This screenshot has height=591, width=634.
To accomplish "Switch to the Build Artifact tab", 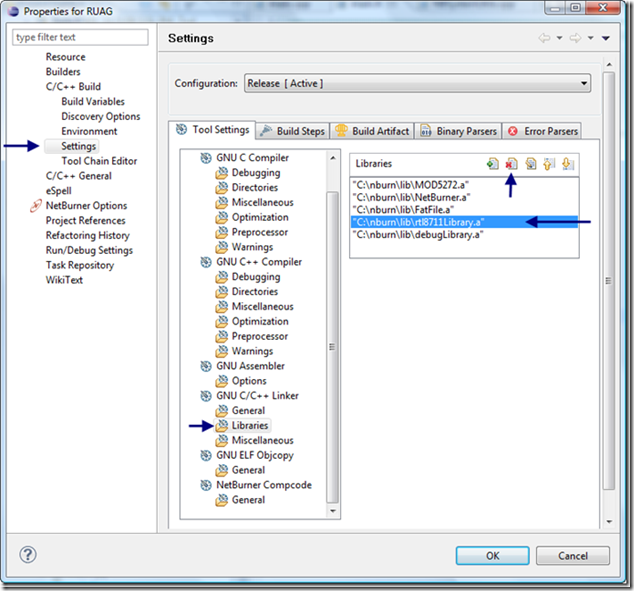I will coord(372,131).
